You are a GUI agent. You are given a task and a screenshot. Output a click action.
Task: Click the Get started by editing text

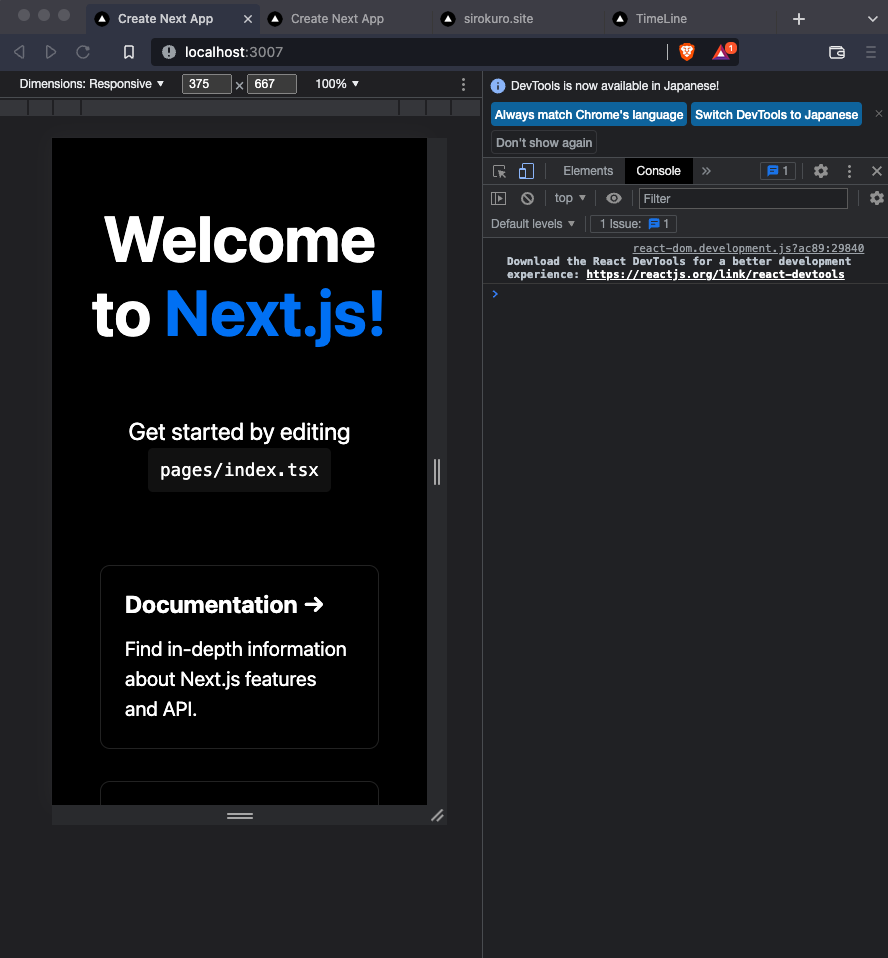point(240,432)
